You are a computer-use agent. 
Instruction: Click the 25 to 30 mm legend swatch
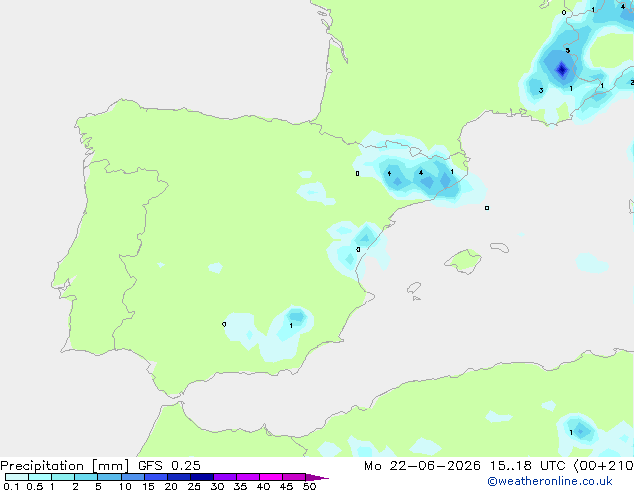pyautogui.click(x=201, y=477)
